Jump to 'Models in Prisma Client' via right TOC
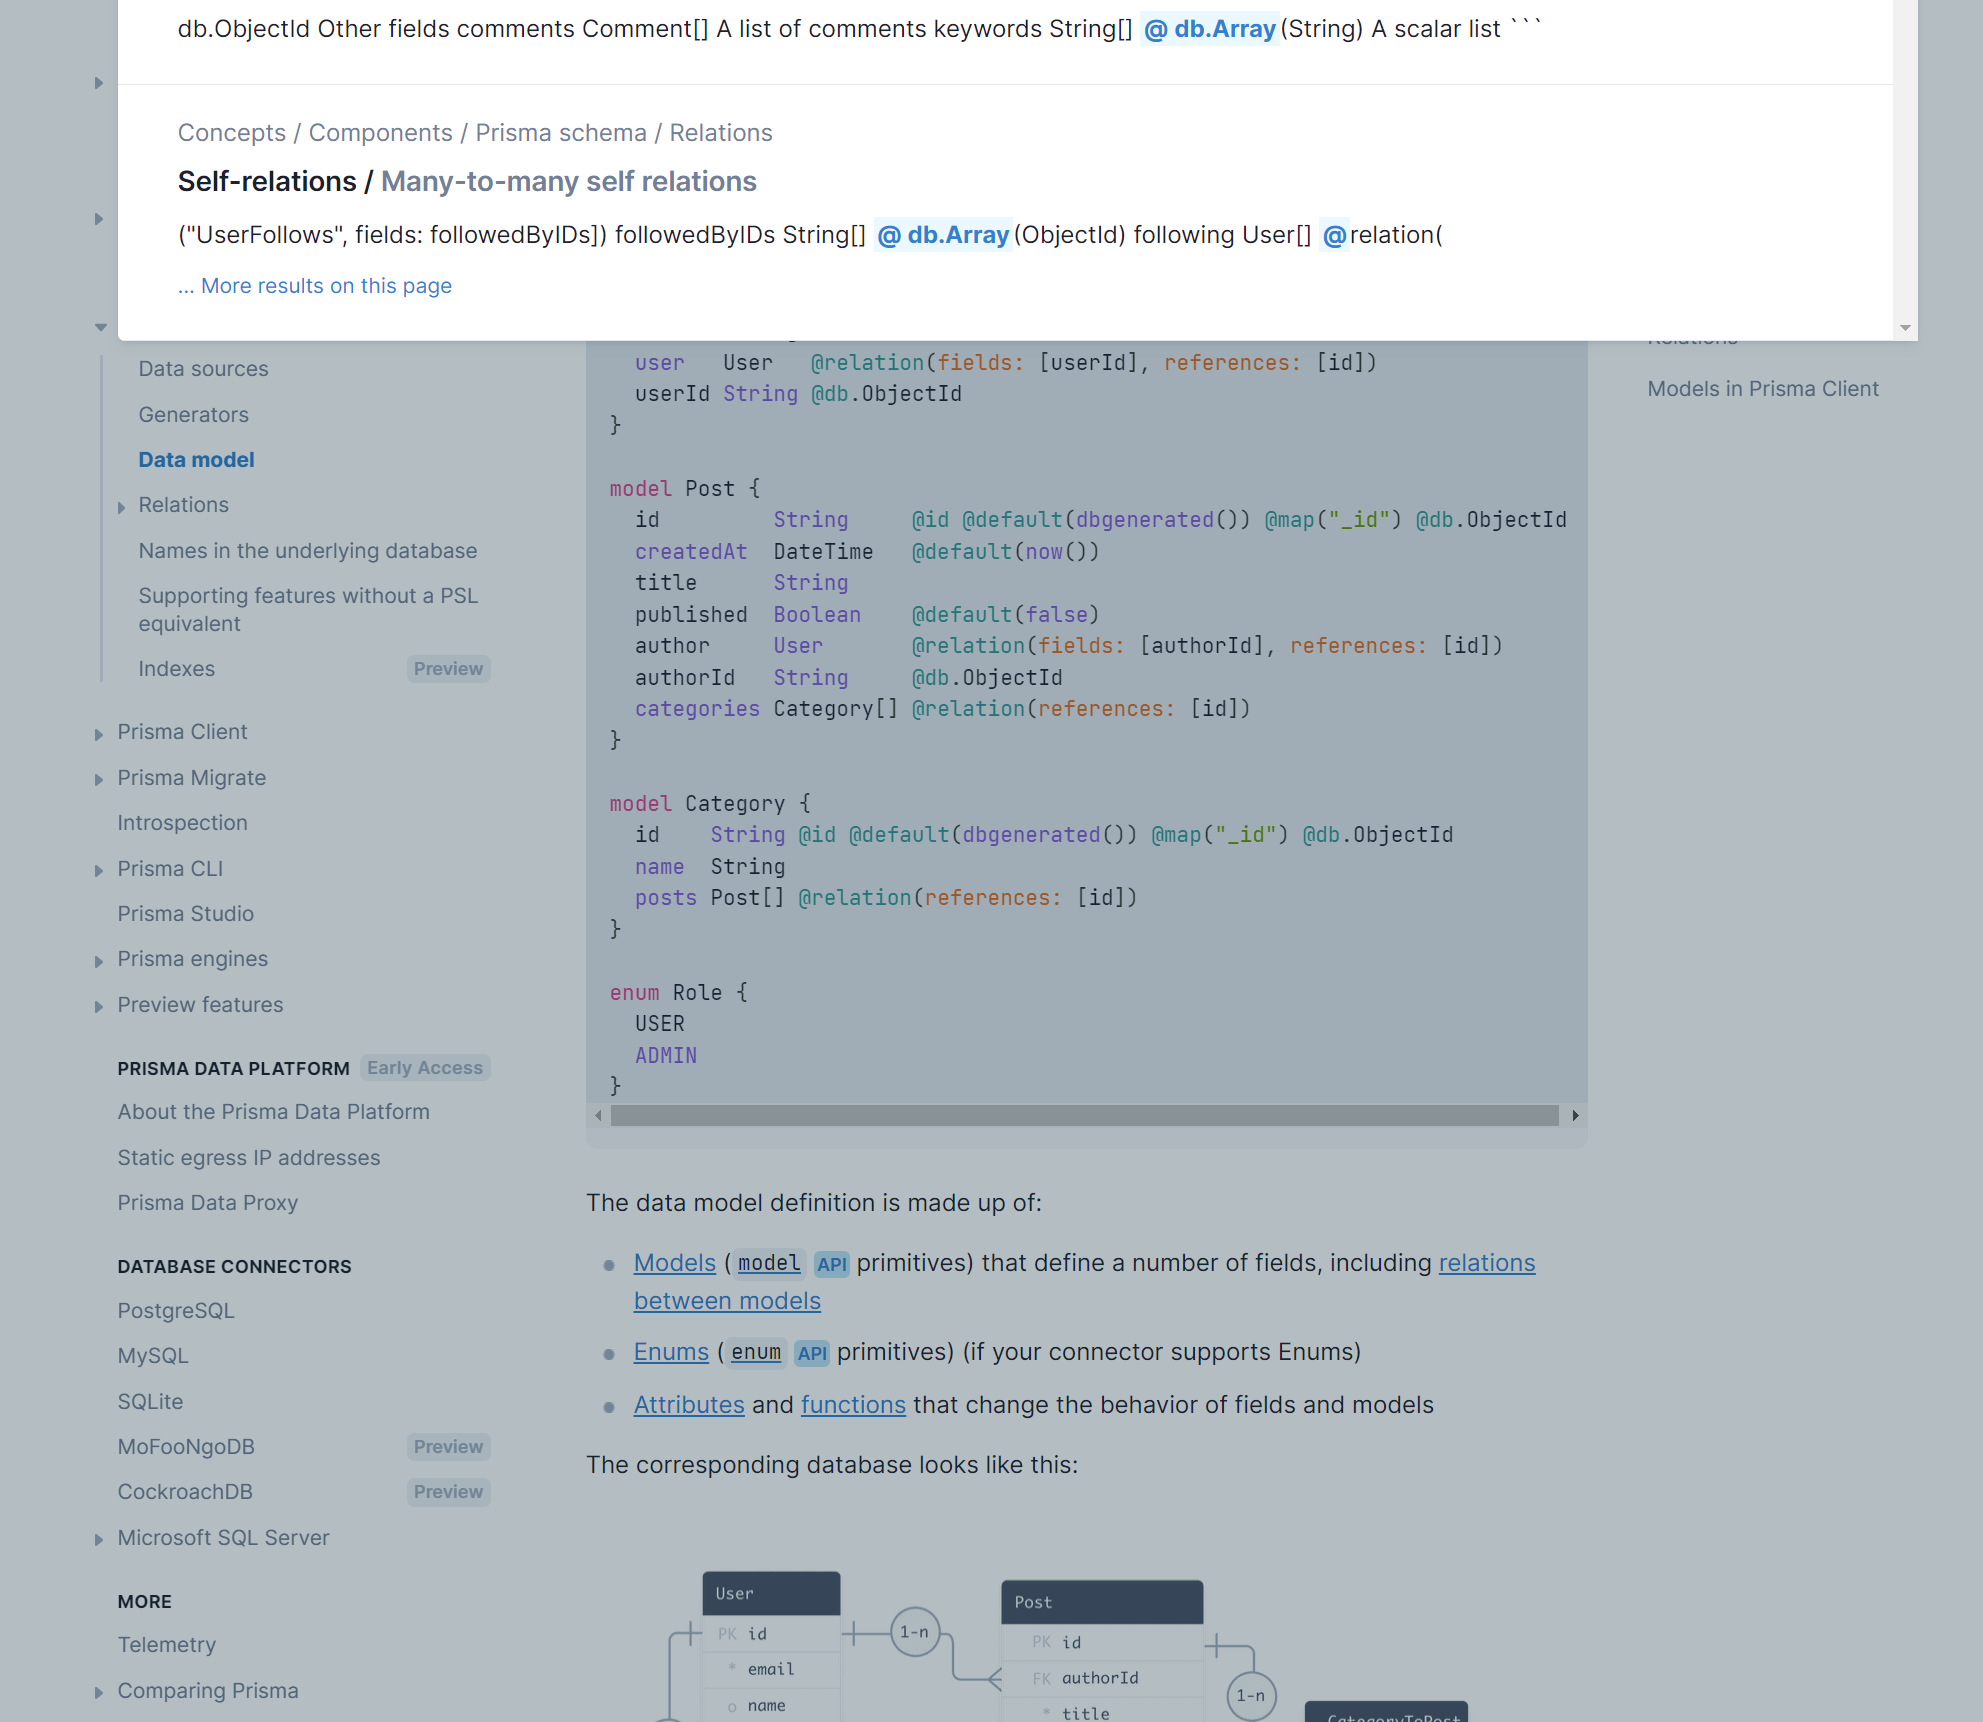Screen dimensions: 1983x1722 (x=1763, y=389)
